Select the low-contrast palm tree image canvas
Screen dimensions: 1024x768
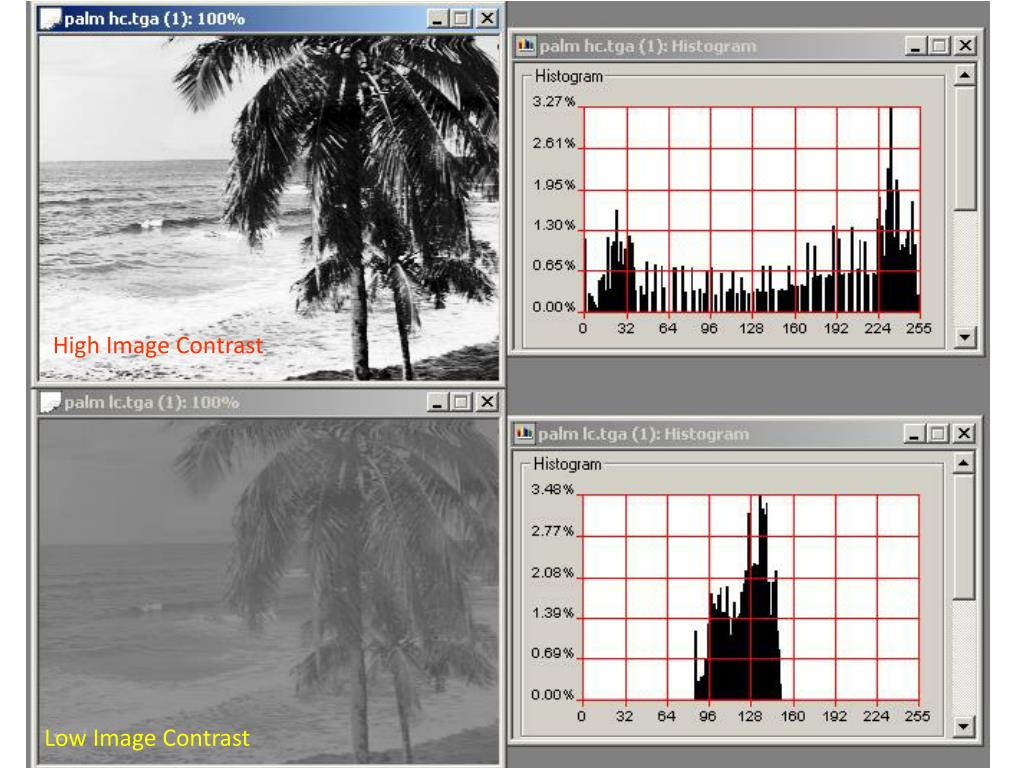(x=268, y=592)
